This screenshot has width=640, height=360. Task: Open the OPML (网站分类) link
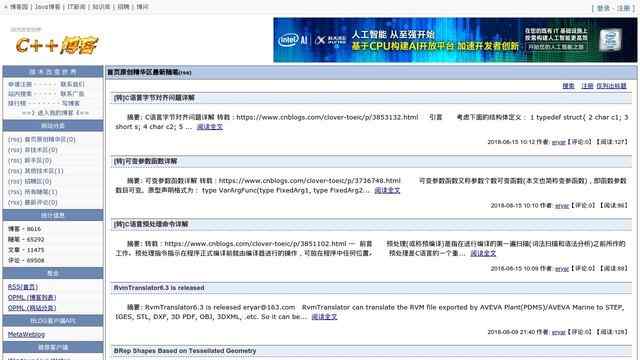[32, 308]
